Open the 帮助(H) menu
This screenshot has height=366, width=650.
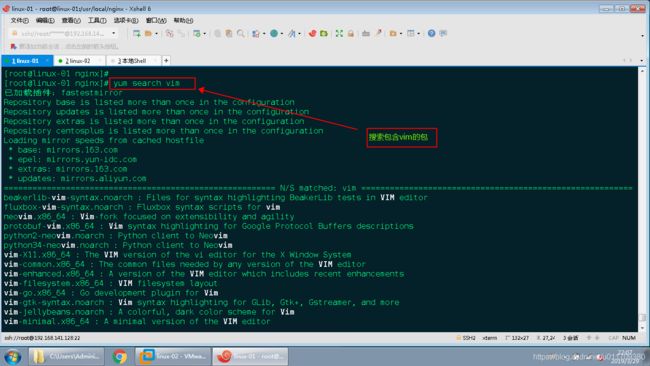tap(183, 20)
